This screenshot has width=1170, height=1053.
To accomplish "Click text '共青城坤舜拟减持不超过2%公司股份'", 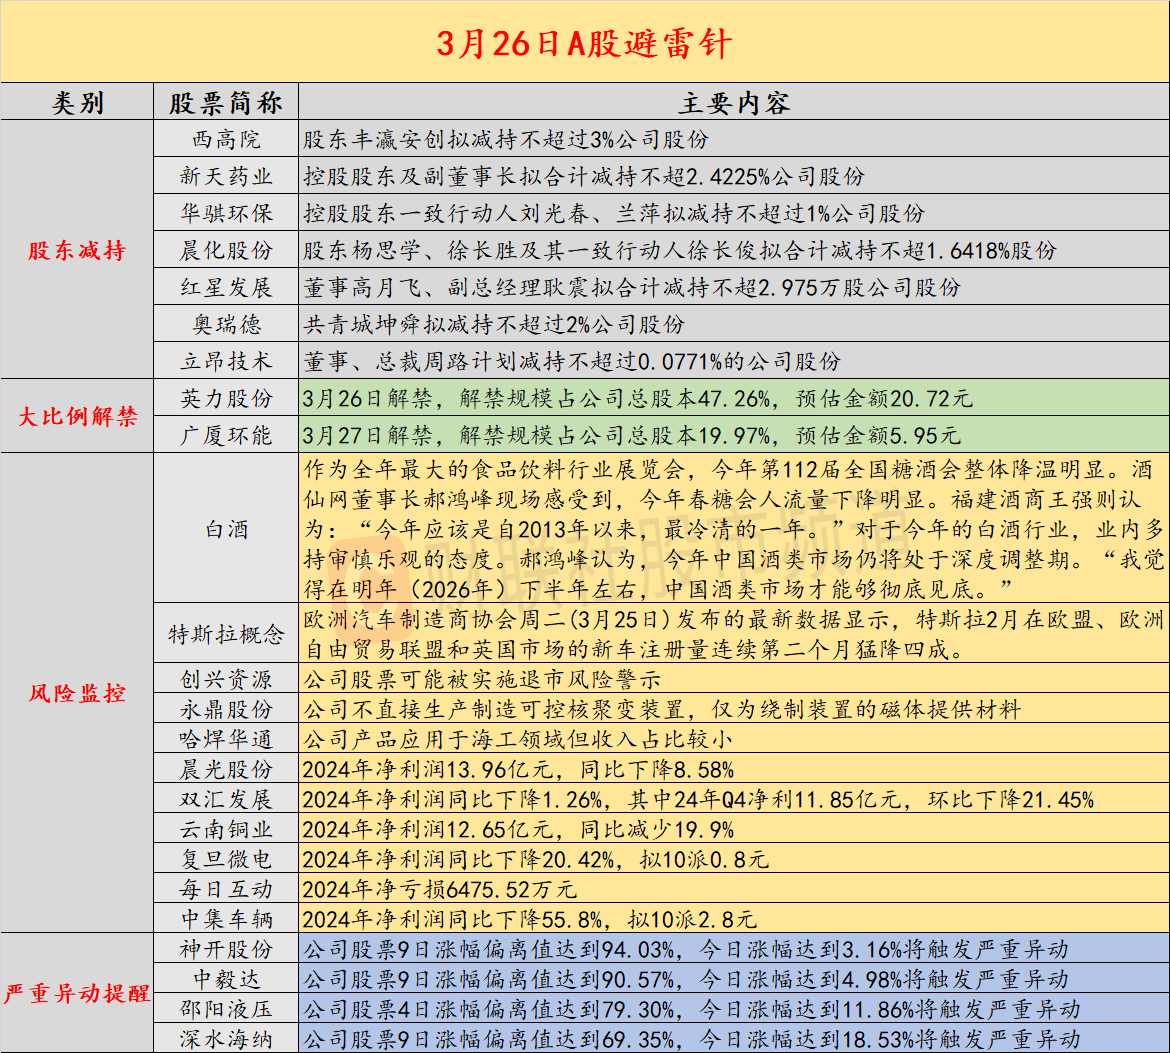I will point(493,324).
